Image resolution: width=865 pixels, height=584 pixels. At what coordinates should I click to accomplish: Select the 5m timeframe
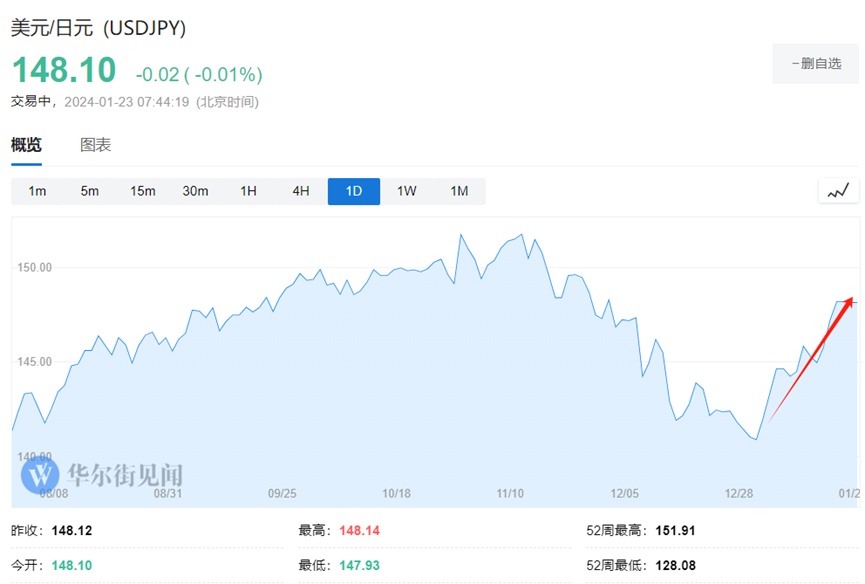[x=90, y=191]
